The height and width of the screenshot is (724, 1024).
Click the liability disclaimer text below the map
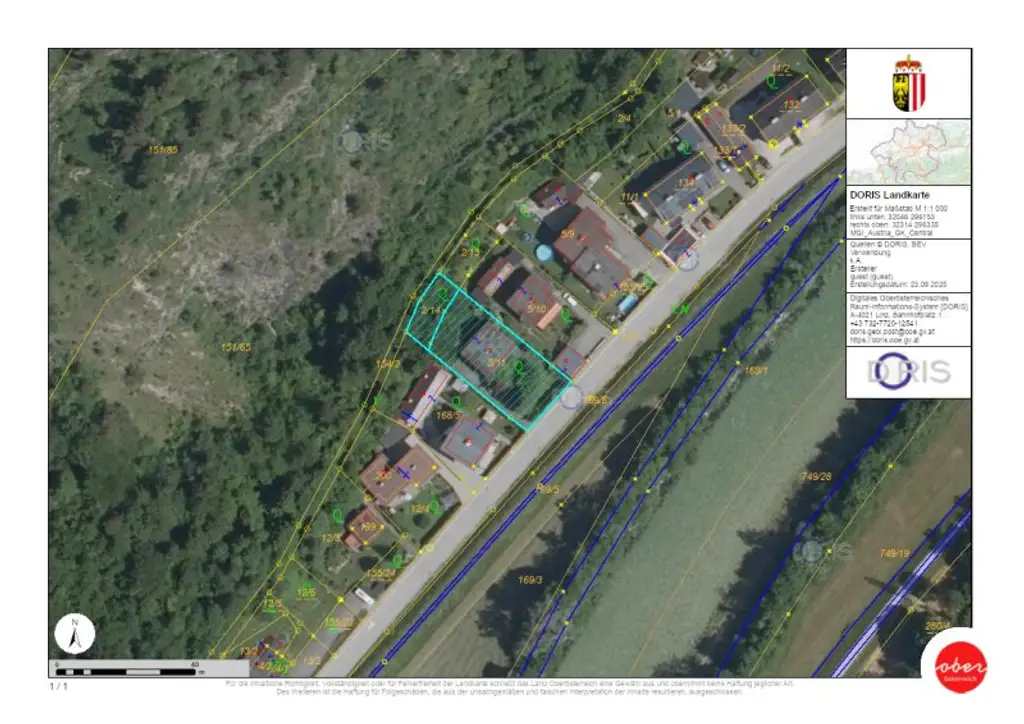(510, 688)
